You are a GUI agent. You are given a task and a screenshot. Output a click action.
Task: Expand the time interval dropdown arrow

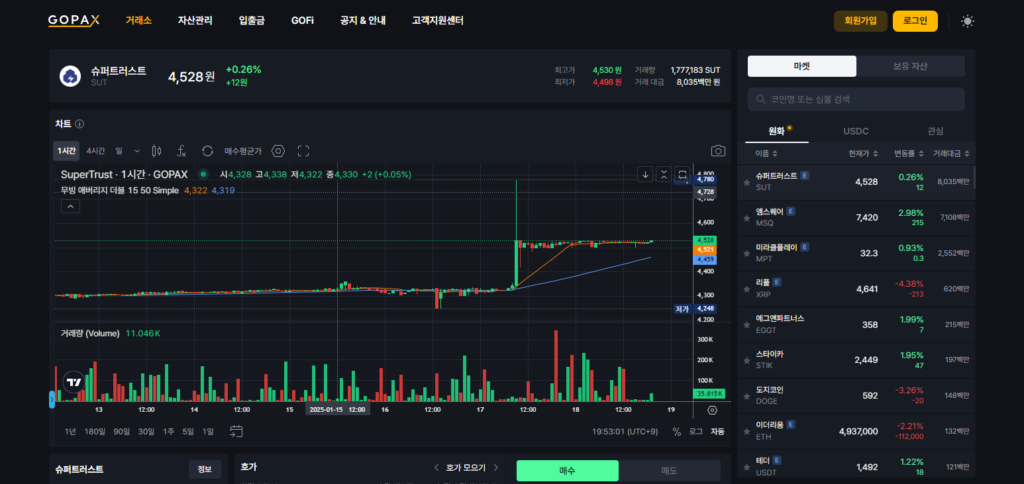tap(137, 151)
